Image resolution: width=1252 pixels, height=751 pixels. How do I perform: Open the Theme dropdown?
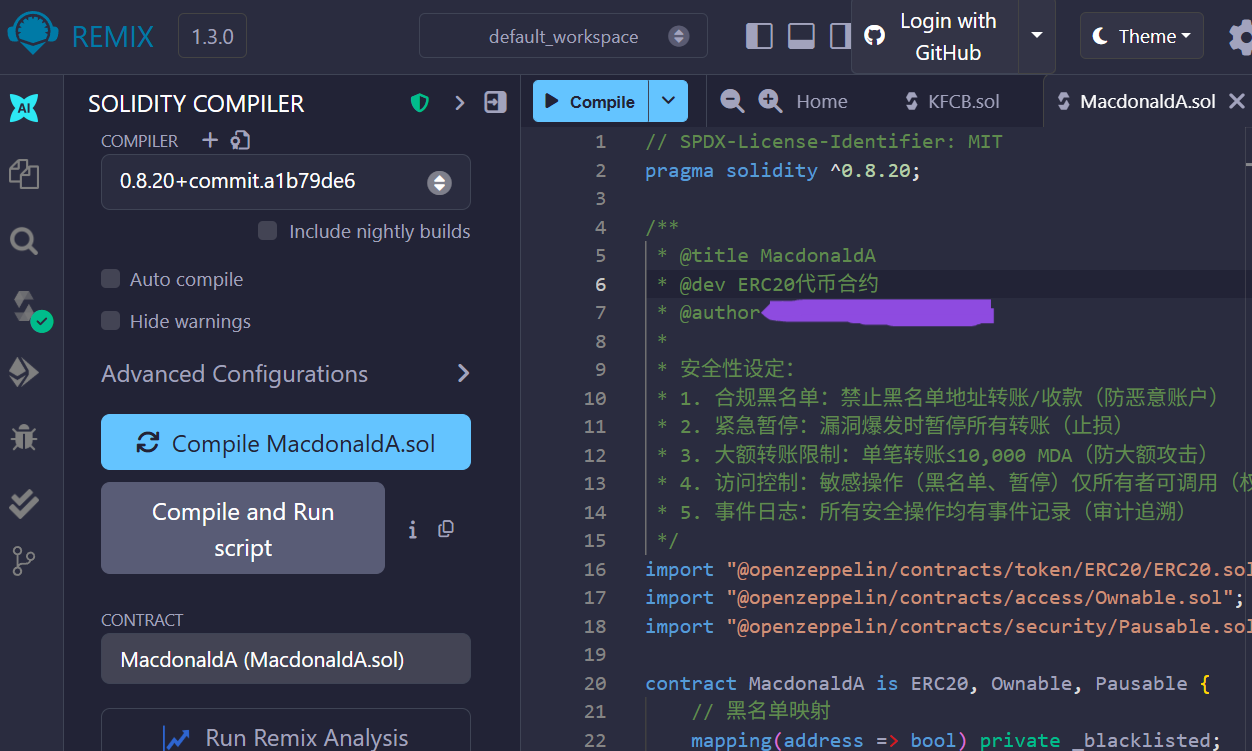pyautogui.click(x=1142, y=36)
